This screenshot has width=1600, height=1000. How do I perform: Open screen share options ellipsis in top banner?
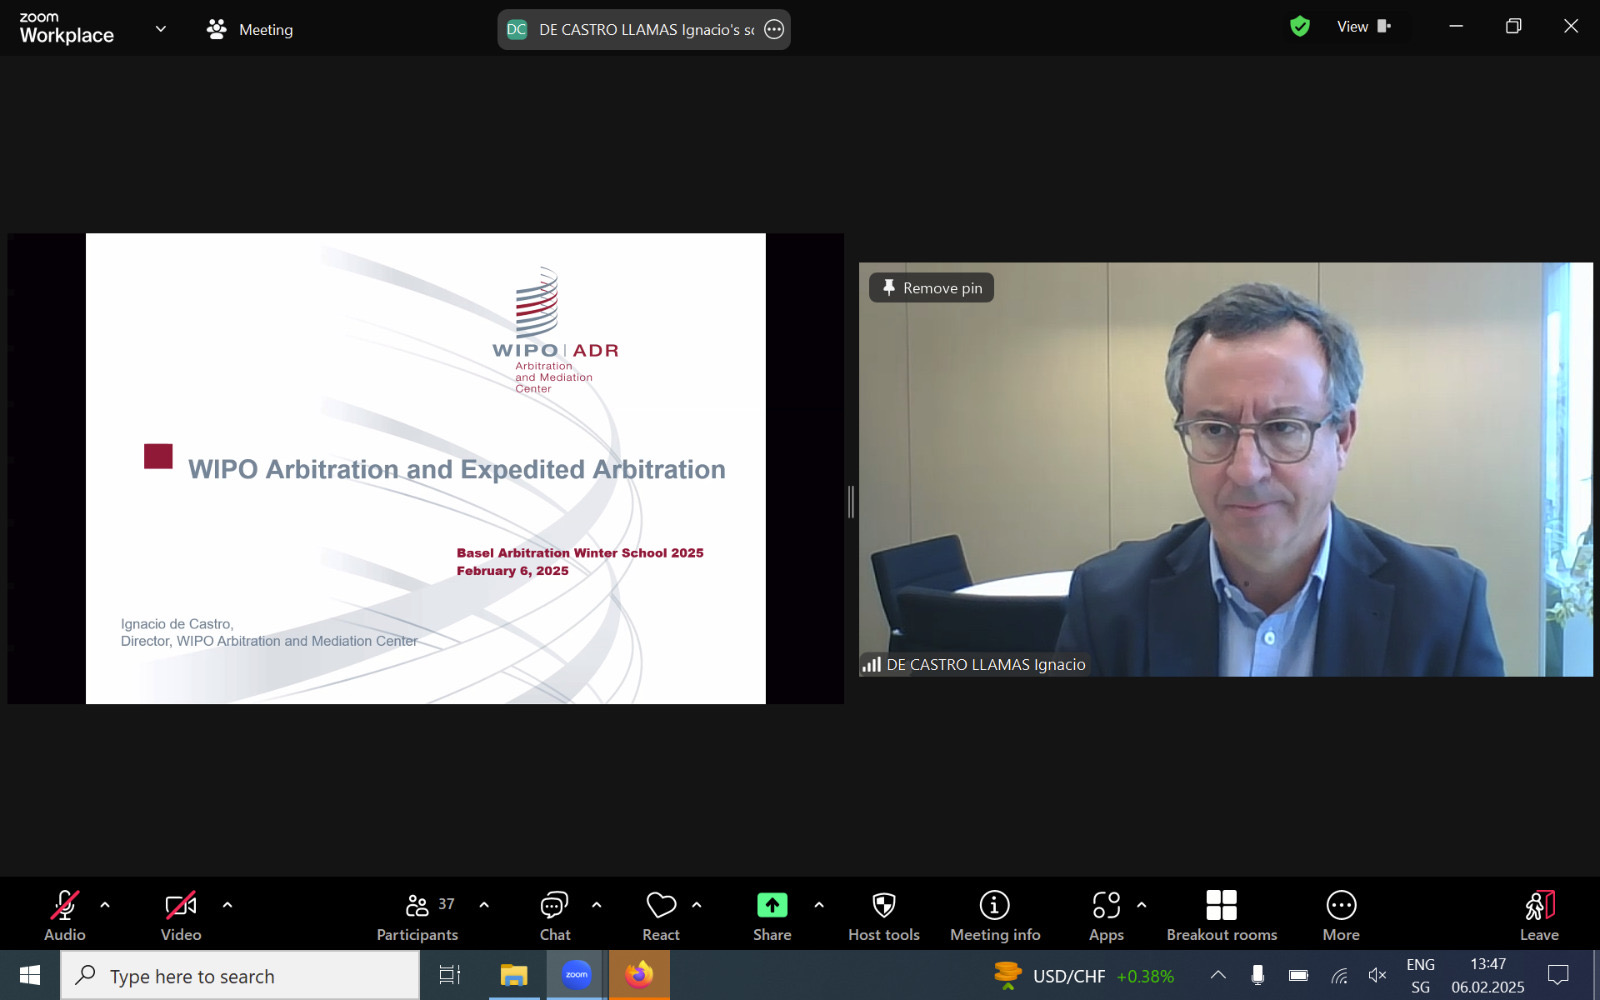click(x=774, y=29)
